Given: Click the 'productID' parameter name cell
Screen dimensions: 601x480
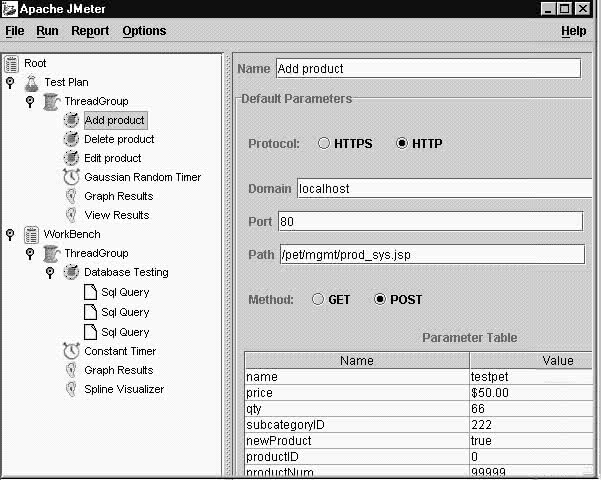Looking at the screenshot, I should coord(357,457).
